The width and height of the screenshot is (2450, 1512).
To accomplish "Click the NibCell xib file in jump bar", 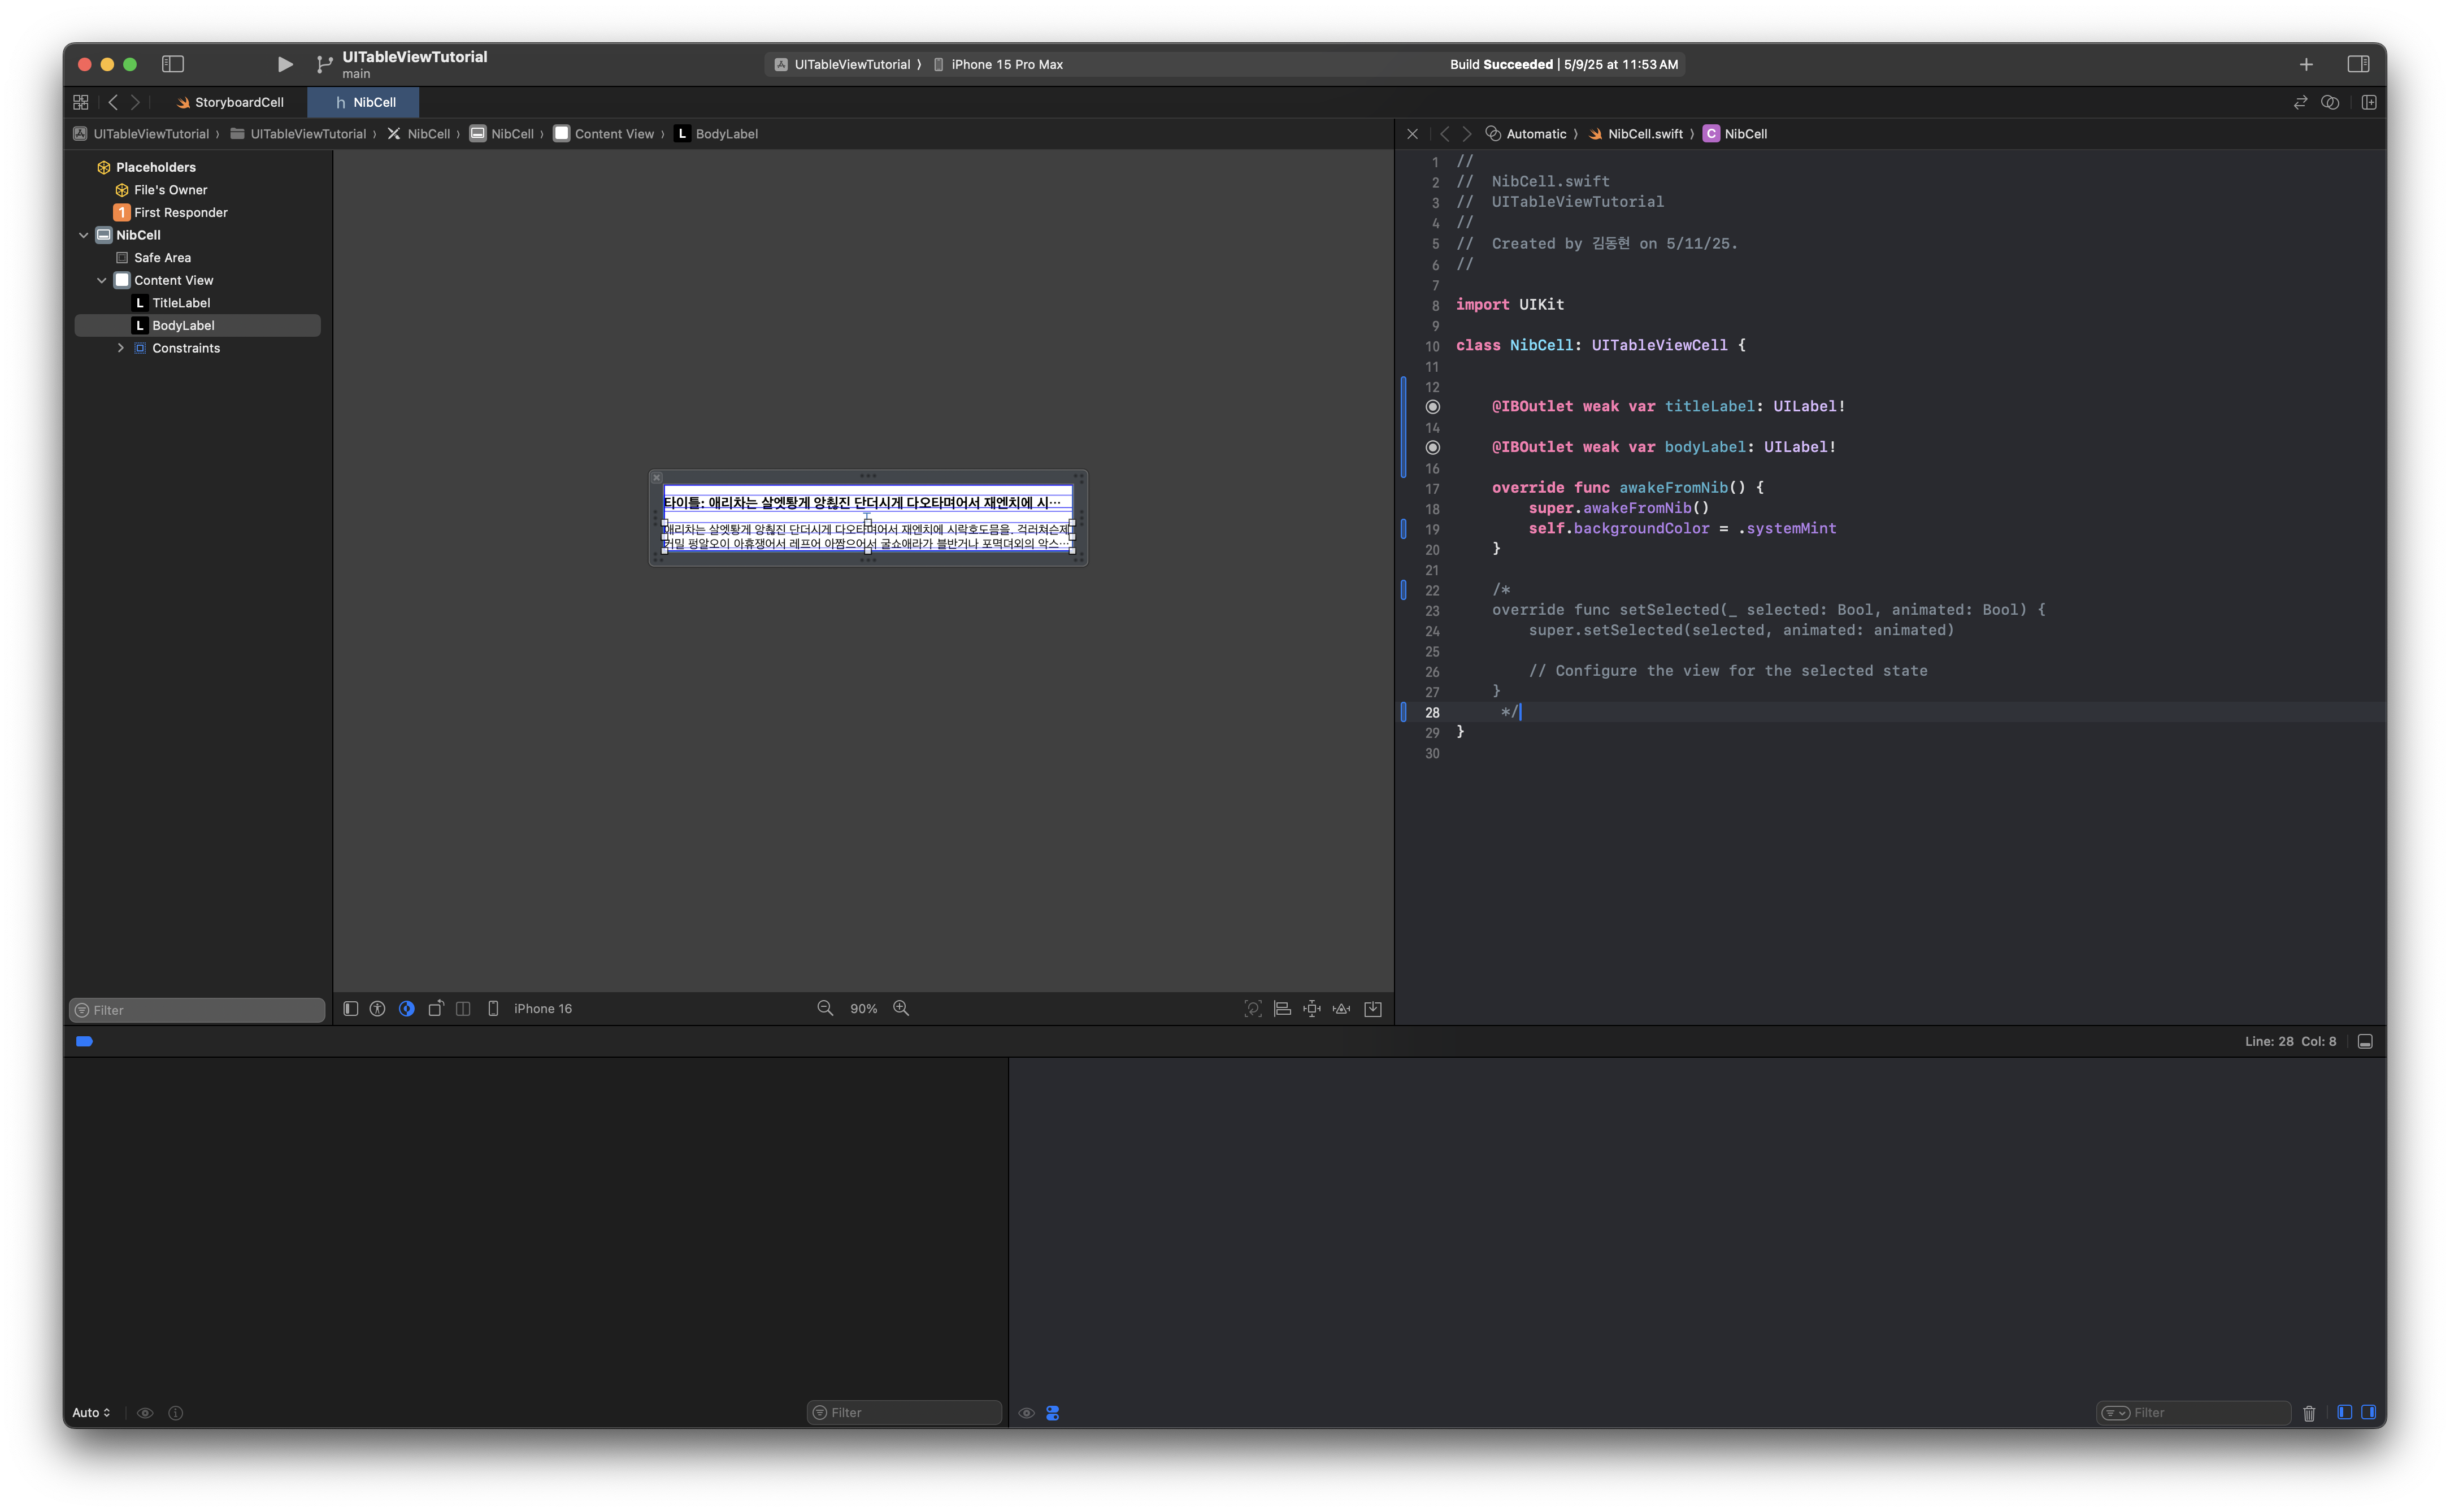I will [x=419, y=134].
